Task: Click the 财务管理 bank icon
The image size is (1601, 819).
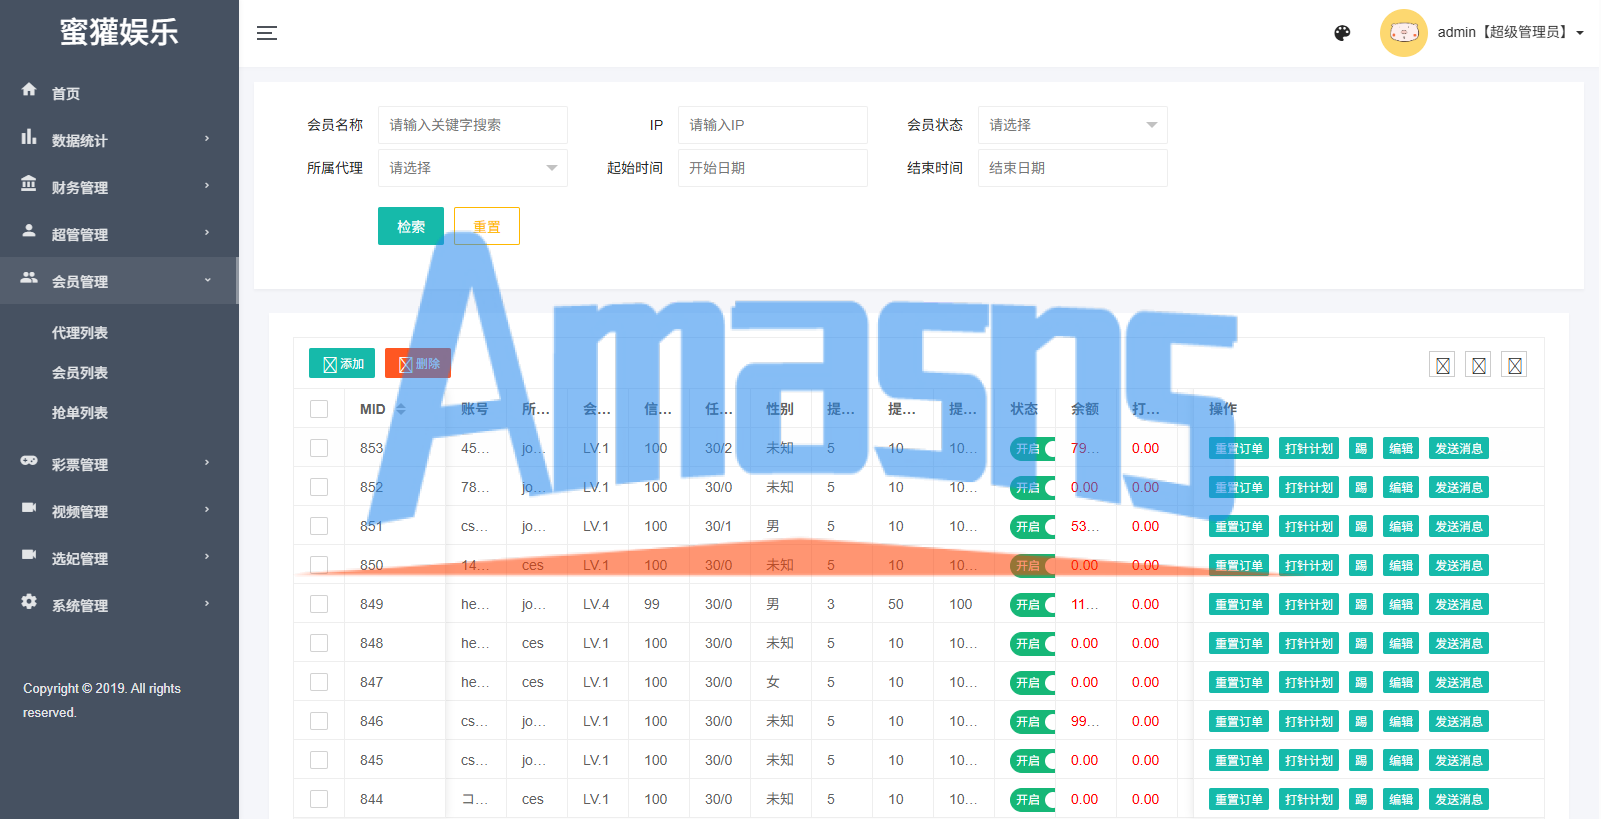Action: click(29, 184)
